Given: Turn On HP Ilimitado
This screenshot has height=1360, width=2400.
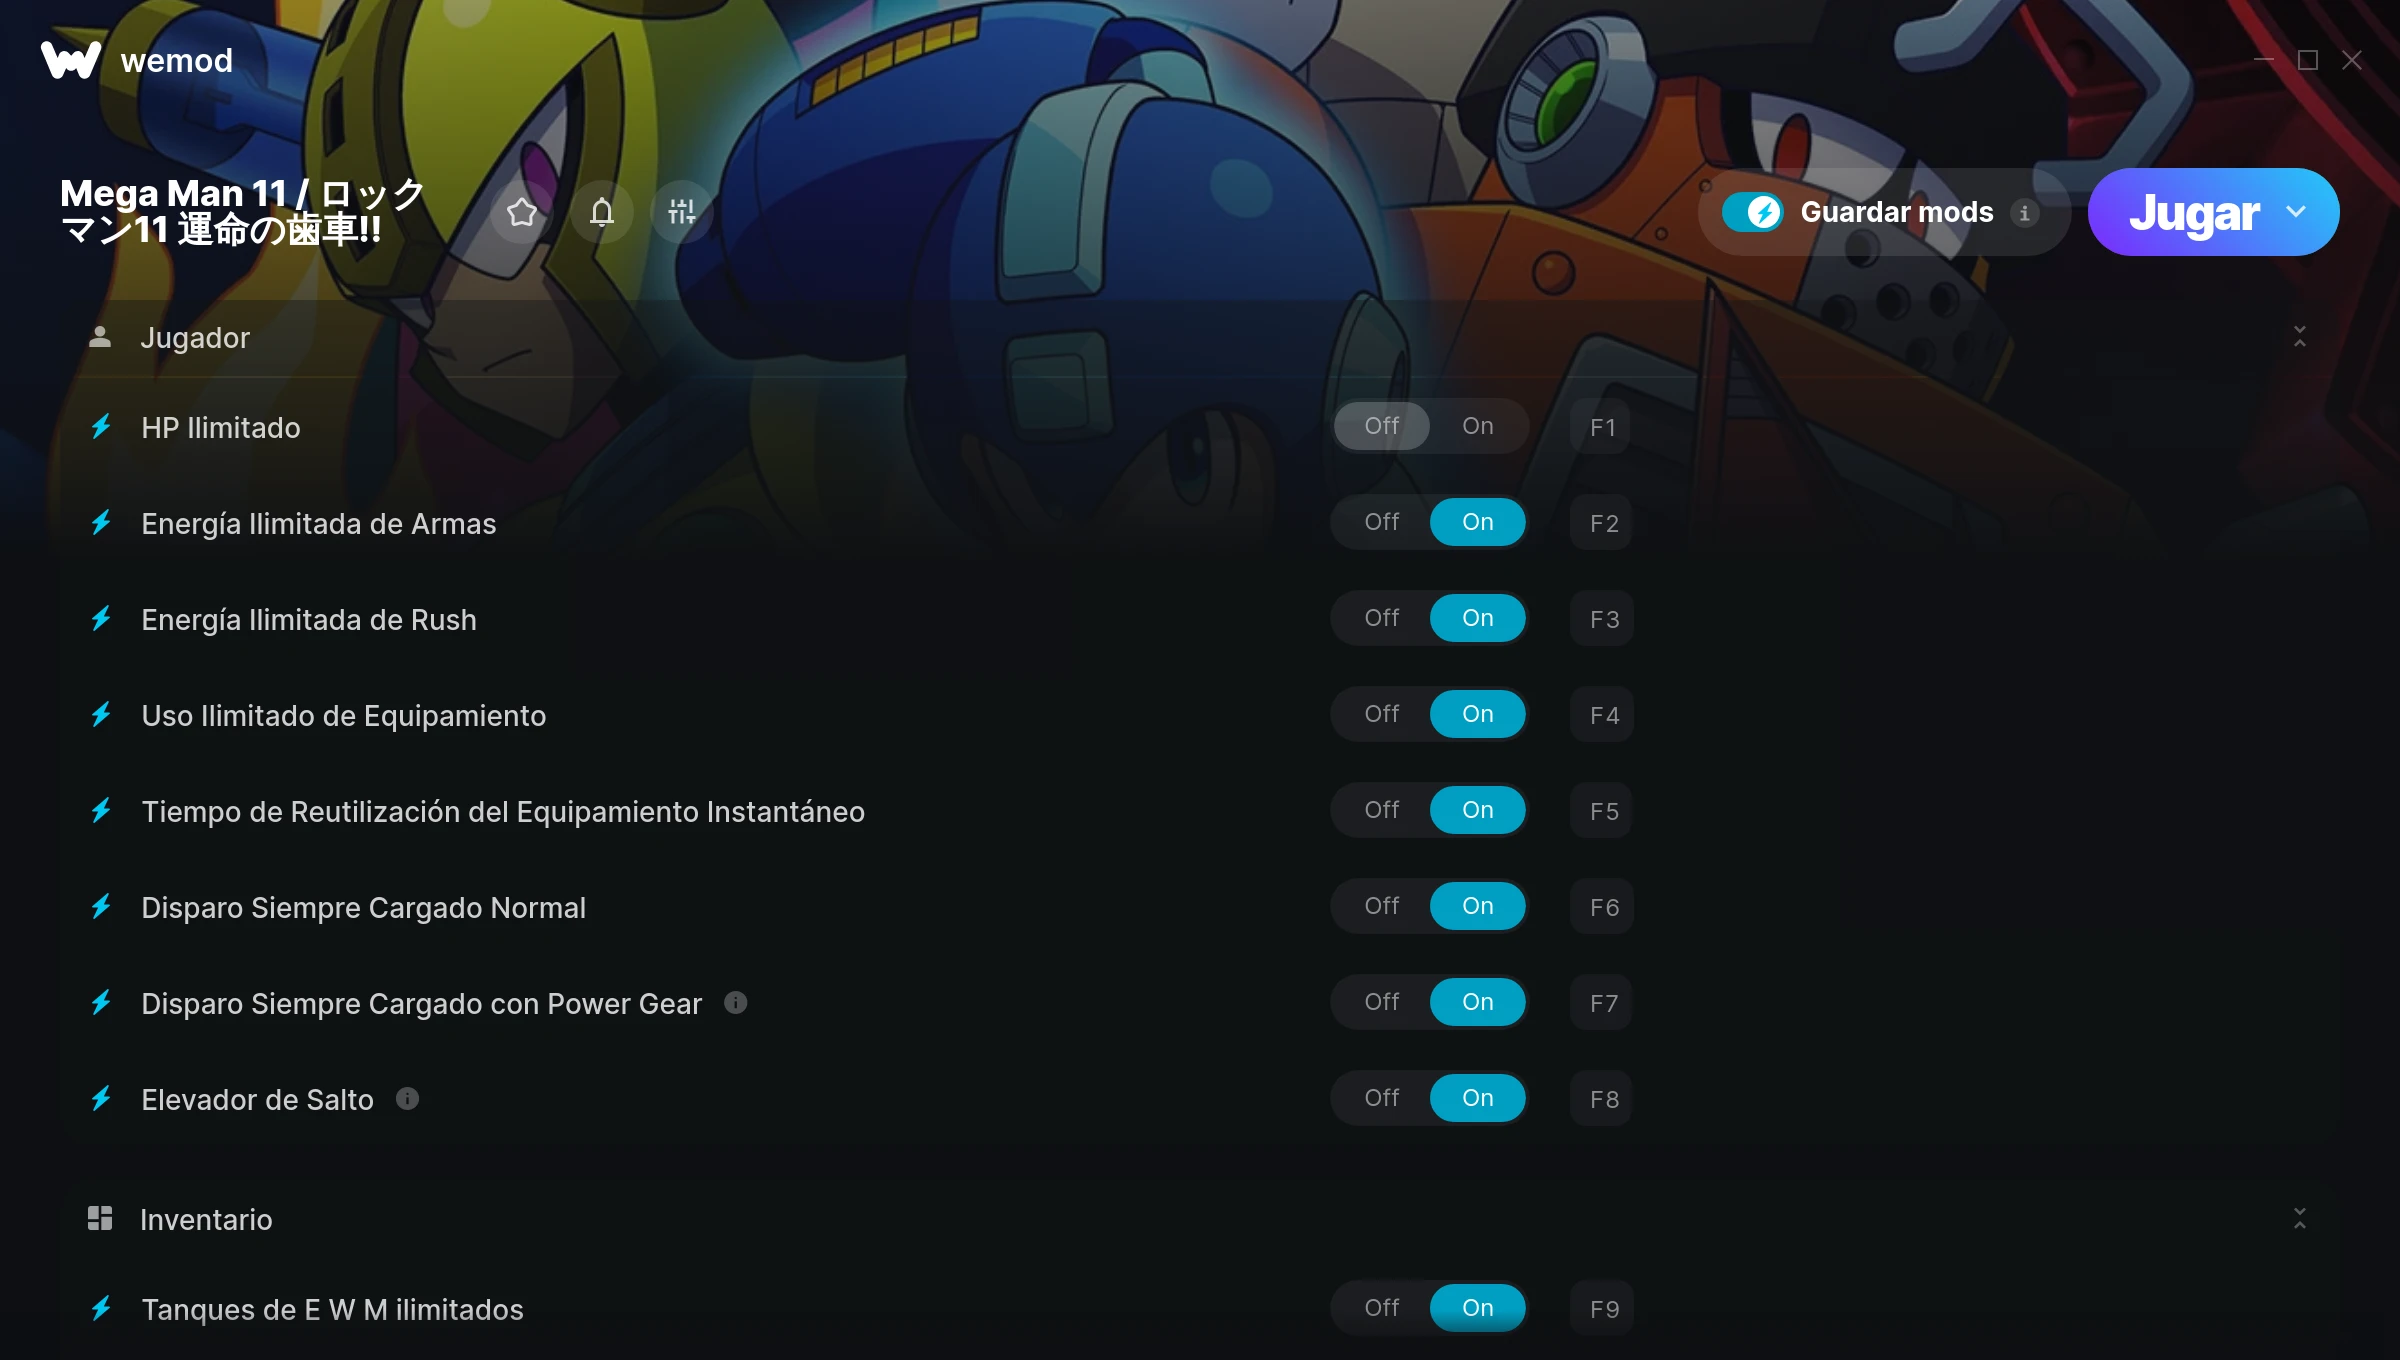Looking at the screenshot, I should (1478, 426).
